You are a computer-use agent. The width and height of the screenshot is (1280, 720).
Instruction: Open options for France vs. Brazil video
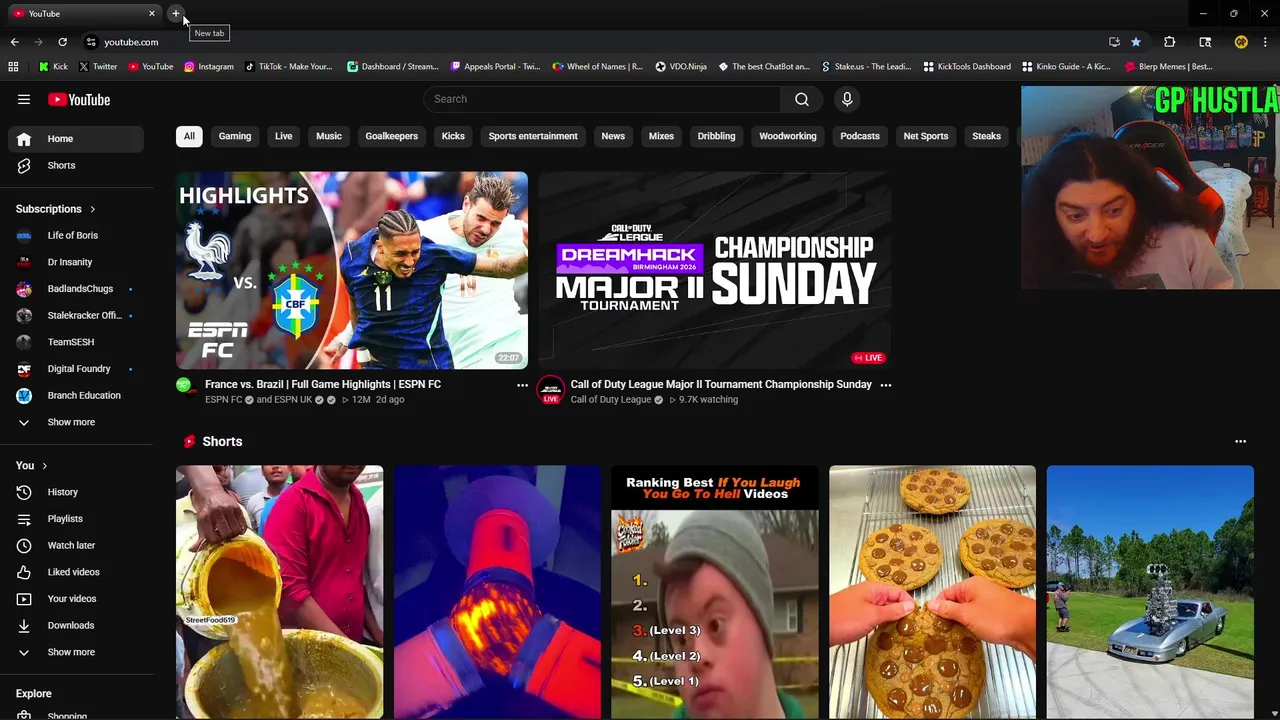tap(522, 385)
